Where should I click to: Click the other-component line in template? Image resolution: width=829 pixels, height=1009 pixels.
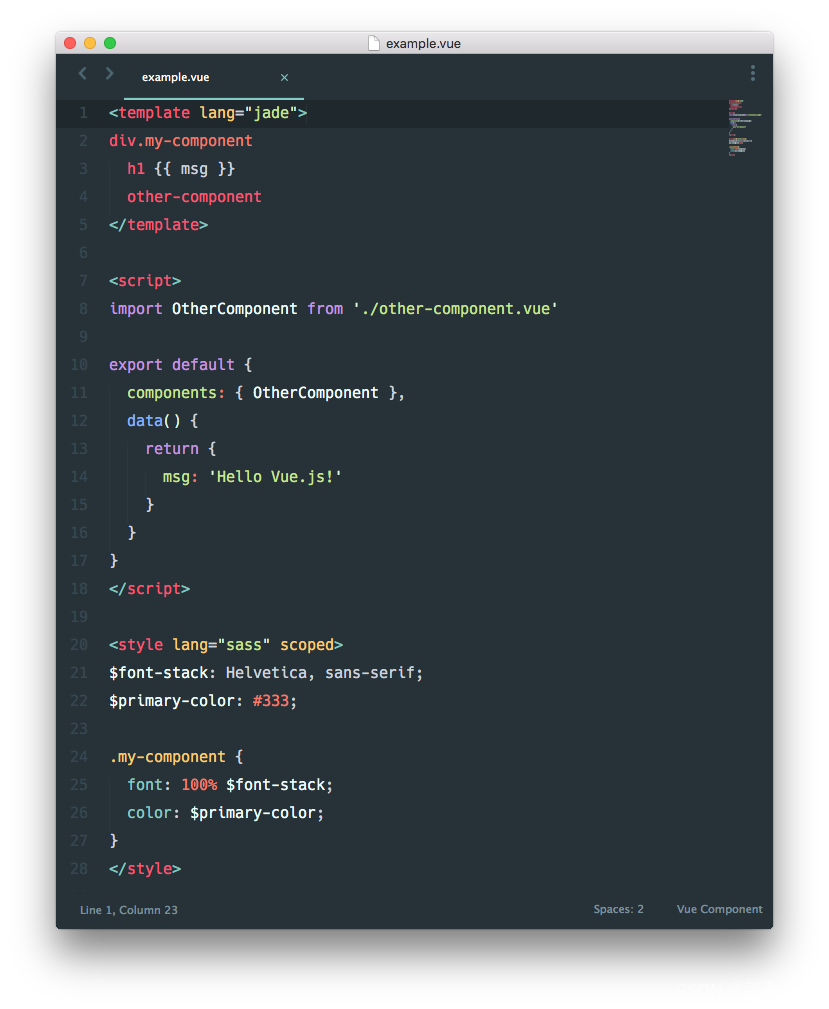point(194,197)
